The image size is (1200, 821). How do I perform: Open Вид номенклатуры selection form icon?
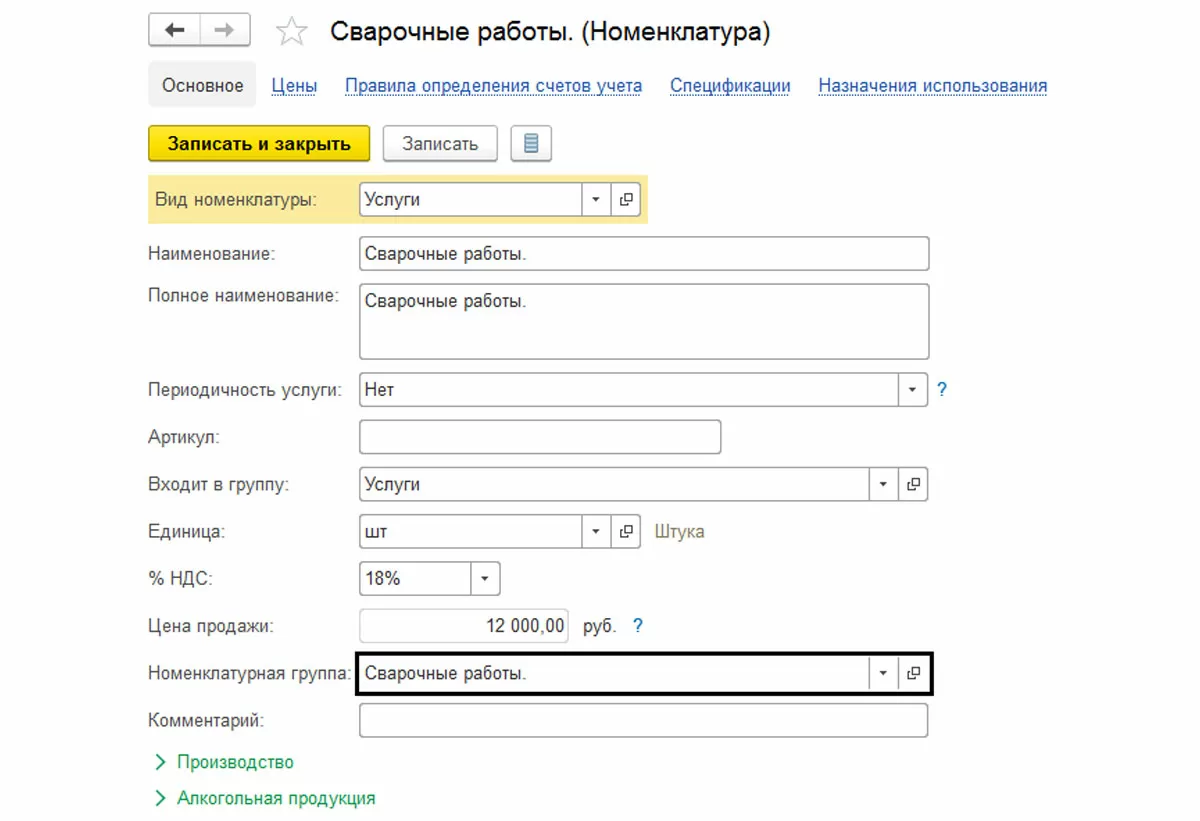(x=626, y=199)
